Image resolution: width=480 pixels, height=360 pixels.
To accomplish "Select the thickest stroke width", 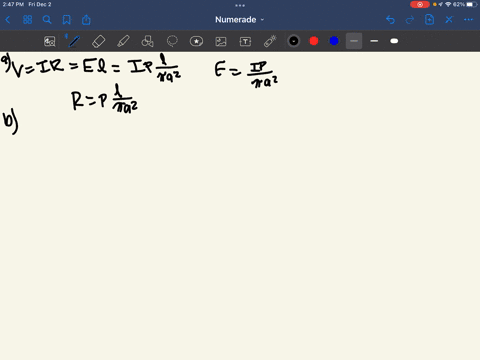I will click(394, 41).
